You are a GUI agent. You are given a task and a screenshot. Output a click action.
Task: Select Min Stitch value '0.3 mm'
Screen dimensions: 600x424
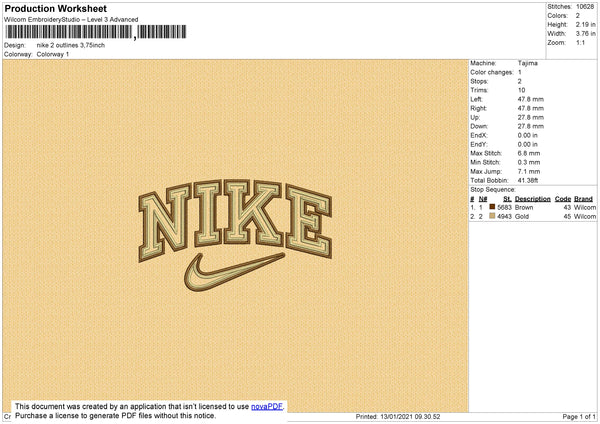(x=529, y=163)
